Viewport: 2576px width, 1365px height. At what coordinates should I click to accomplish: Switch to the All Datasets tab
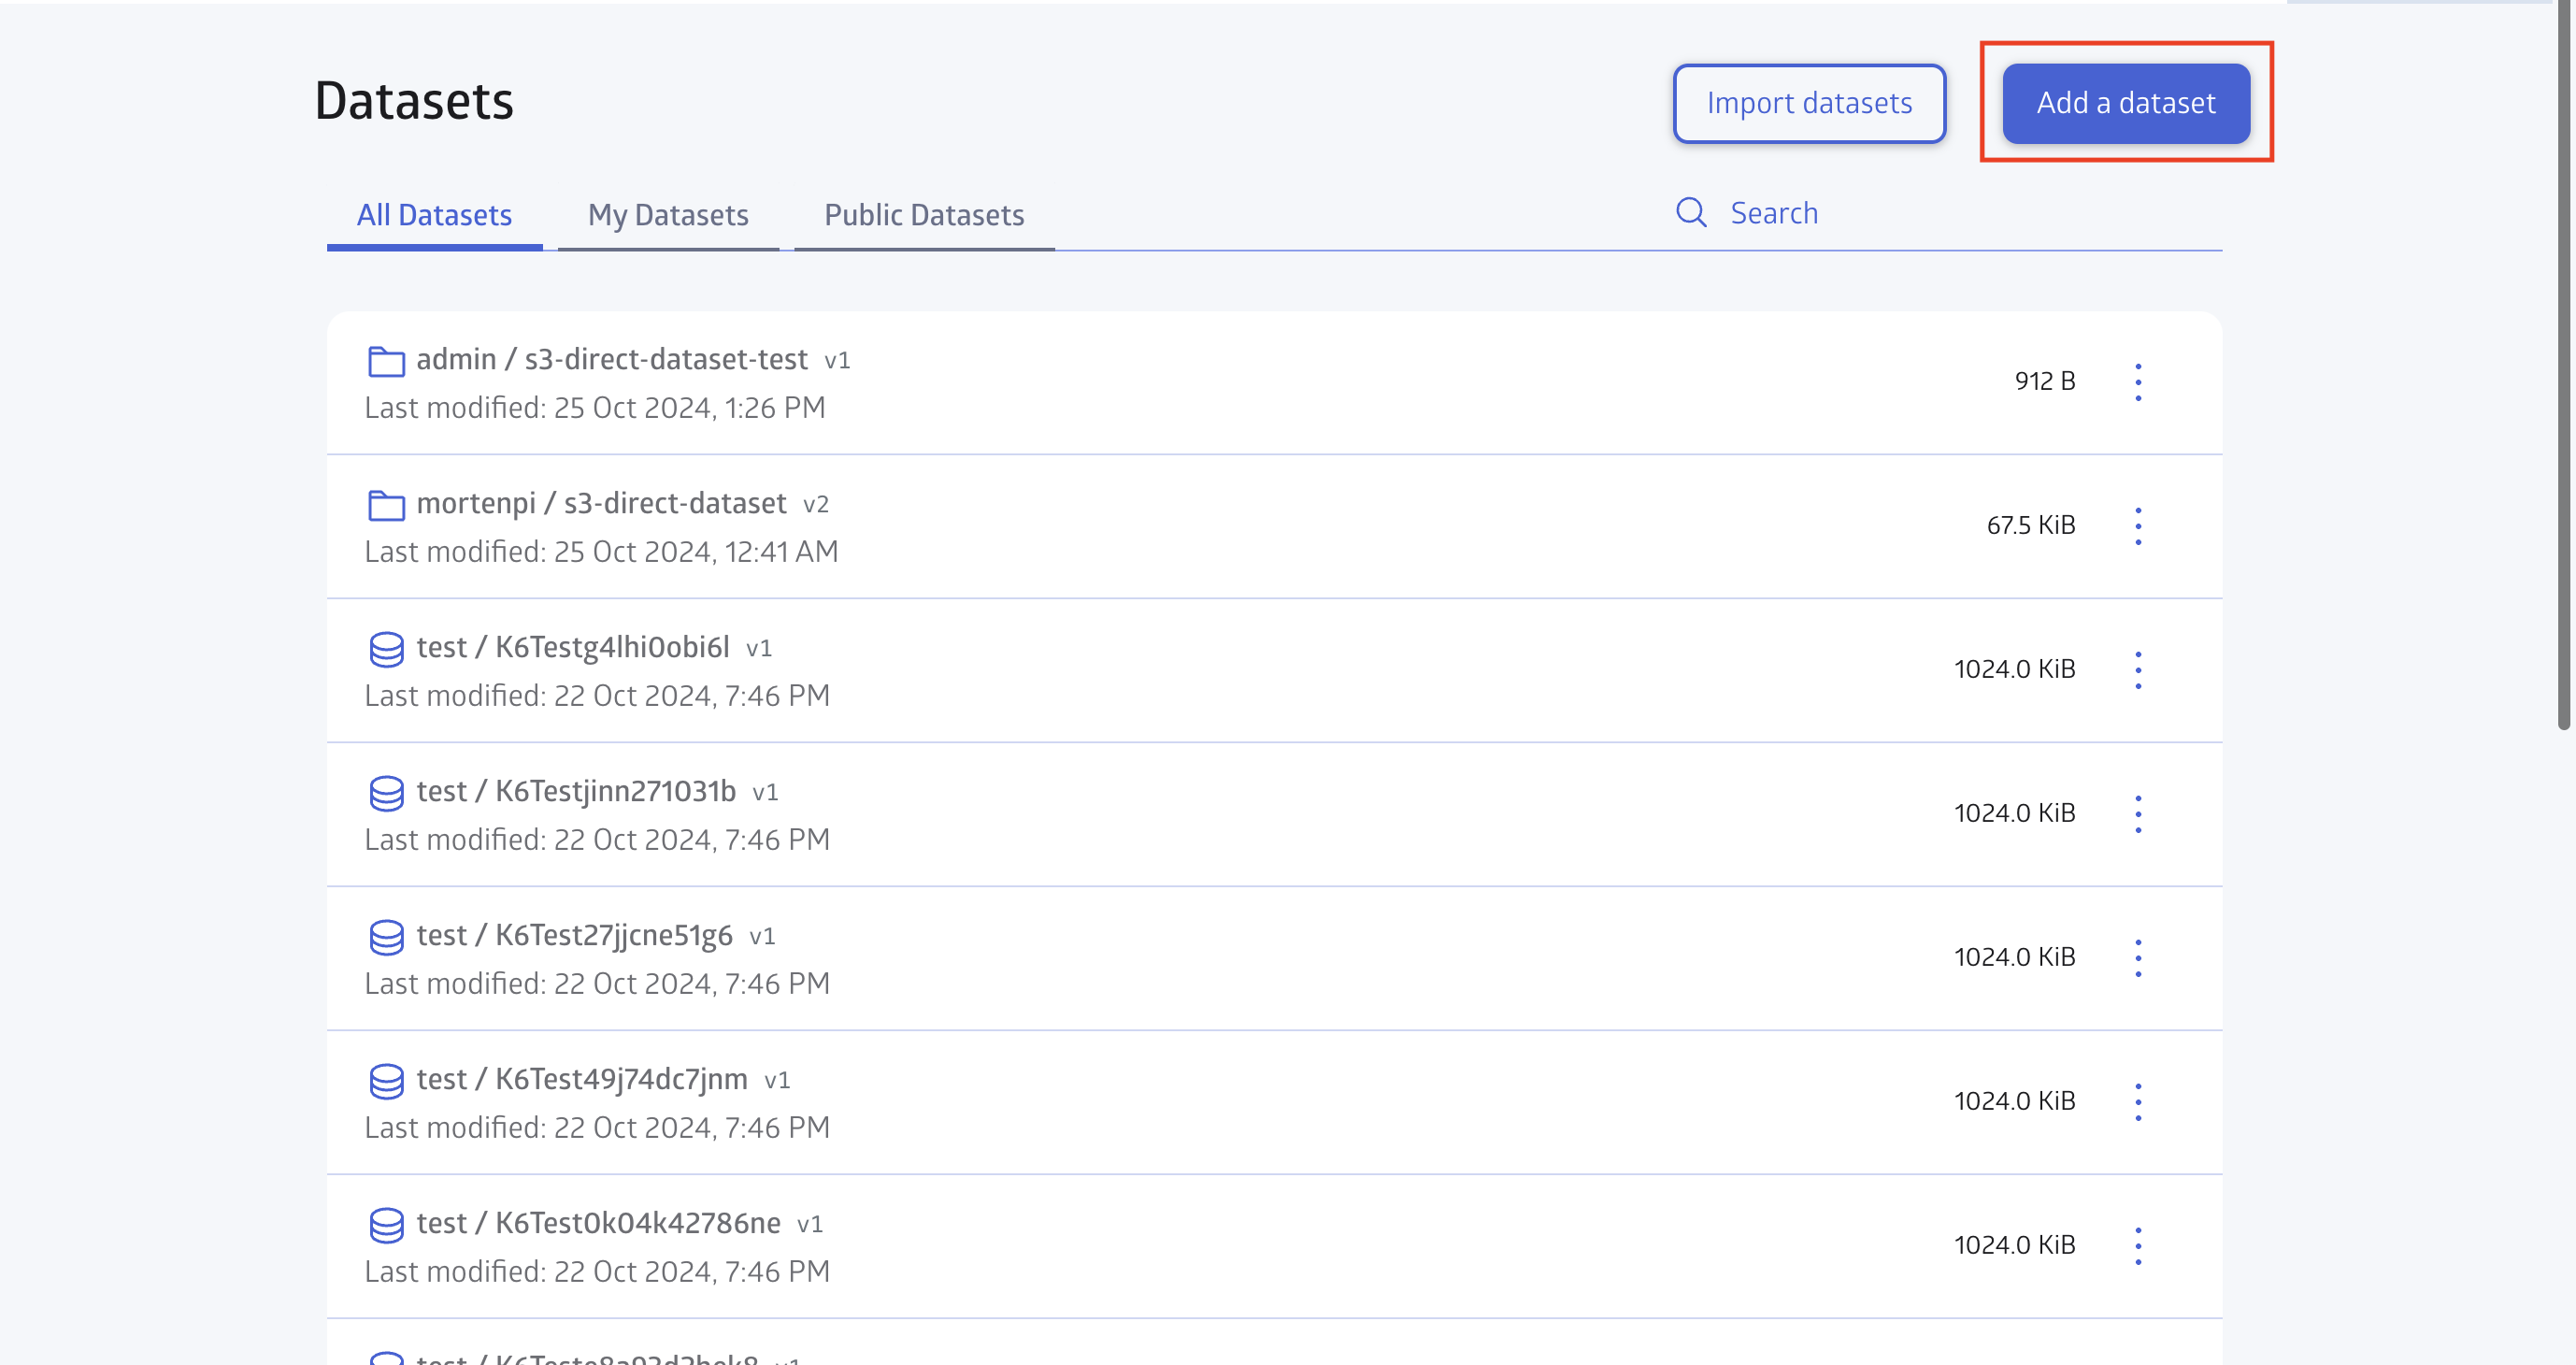click(x=434, y=215)
